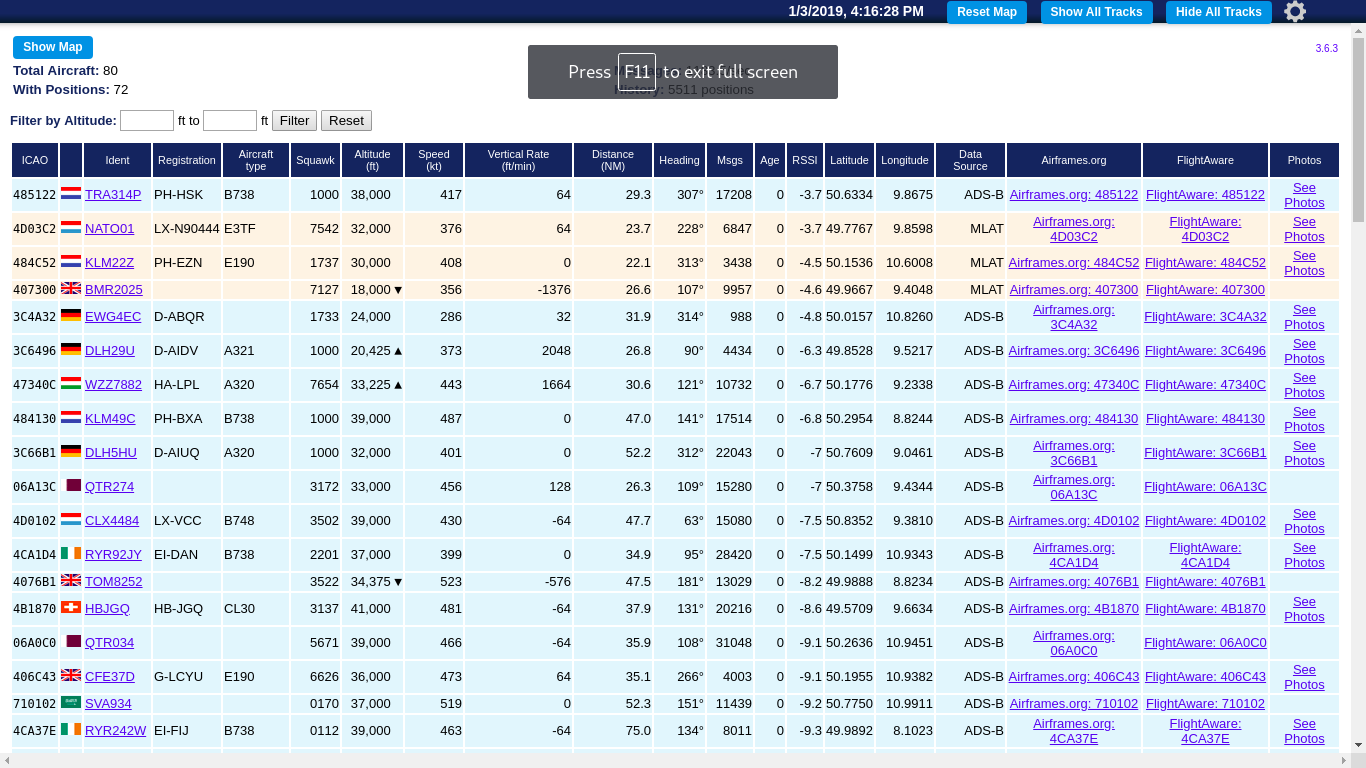
Task: Click the Irish flag beside RYR92JY
Action: click(x=71, y=554)
